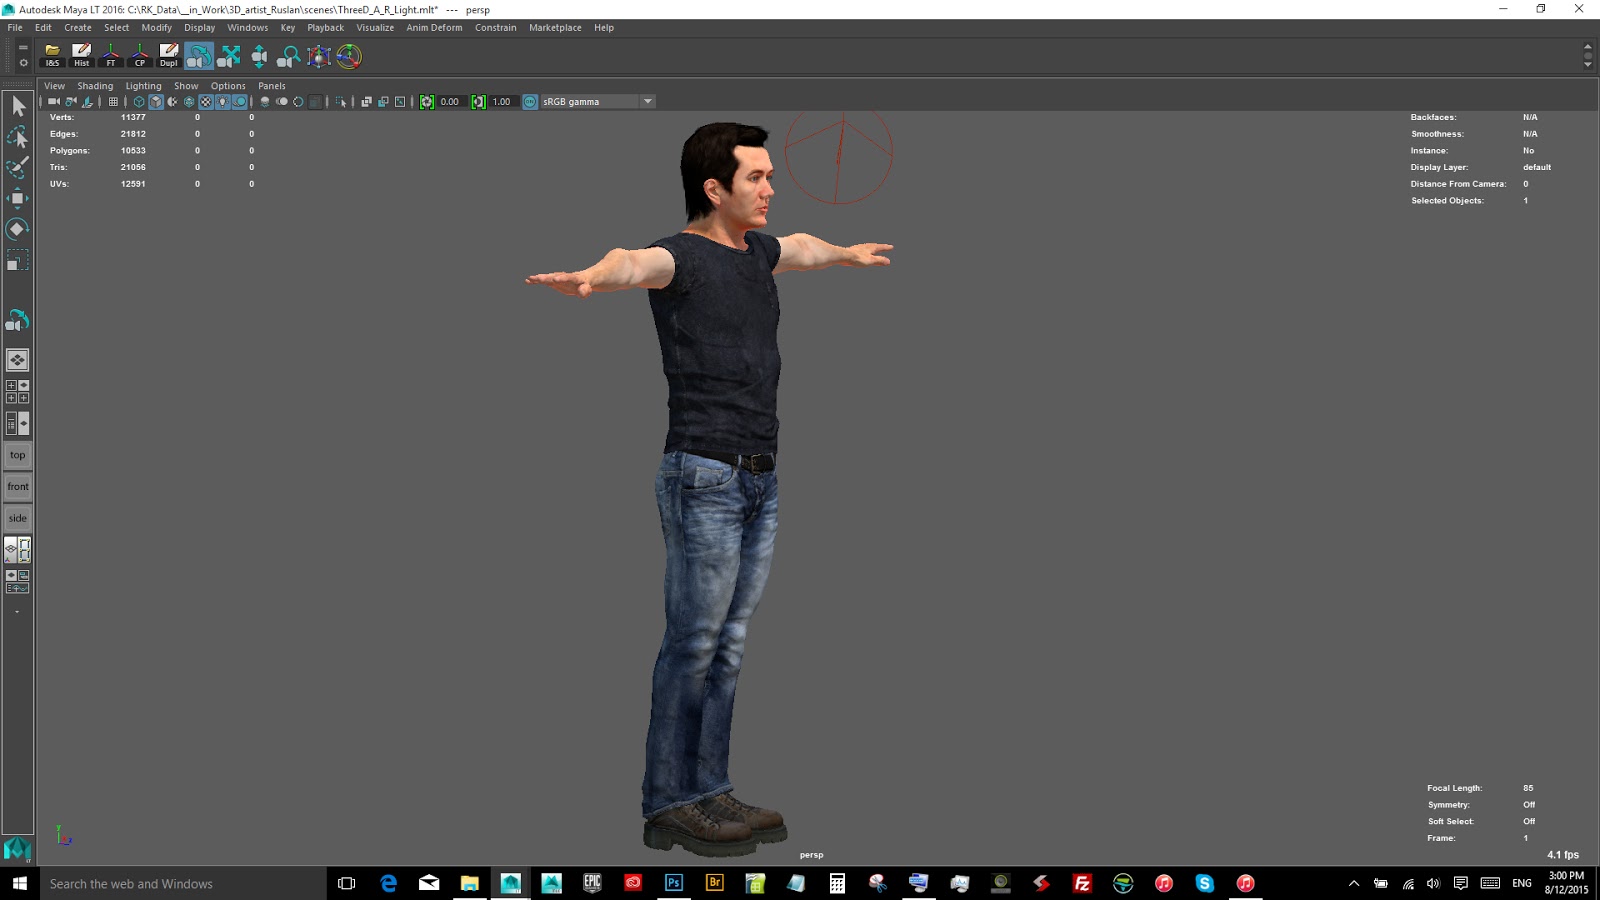The width and height of the screenshot is (1600, 900).
Task: Choose the Move tool in toolbox
Action: [18, 198]
